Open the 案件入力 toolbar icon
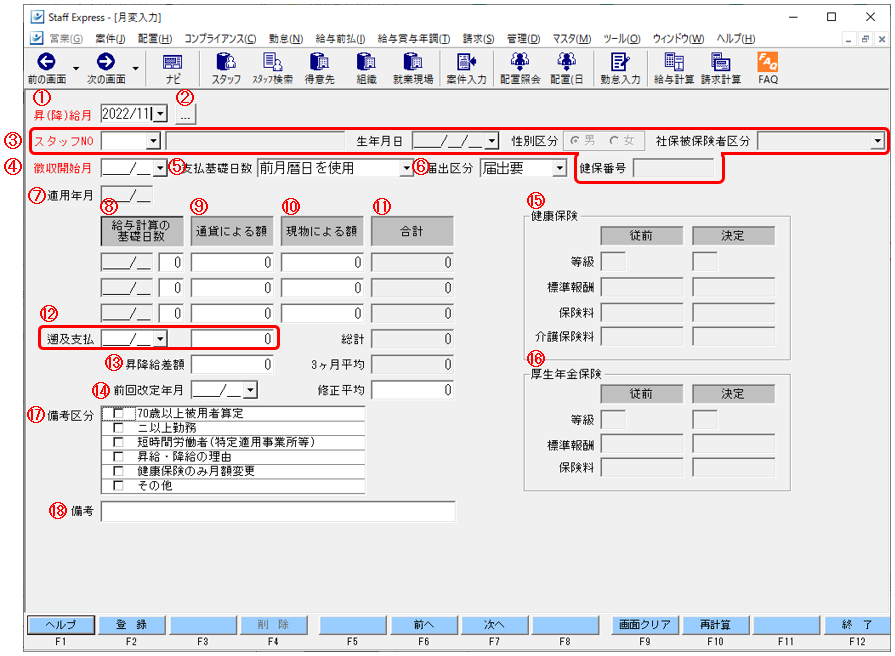Viewport: 895px width, 656px height. coord(466,62)
